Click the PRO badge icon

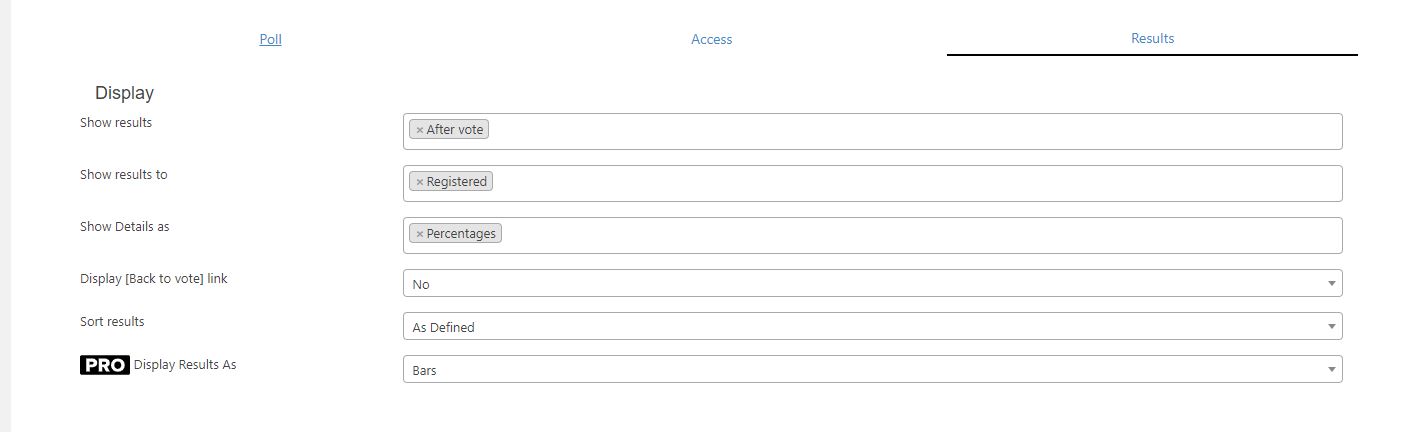[105, 365]
